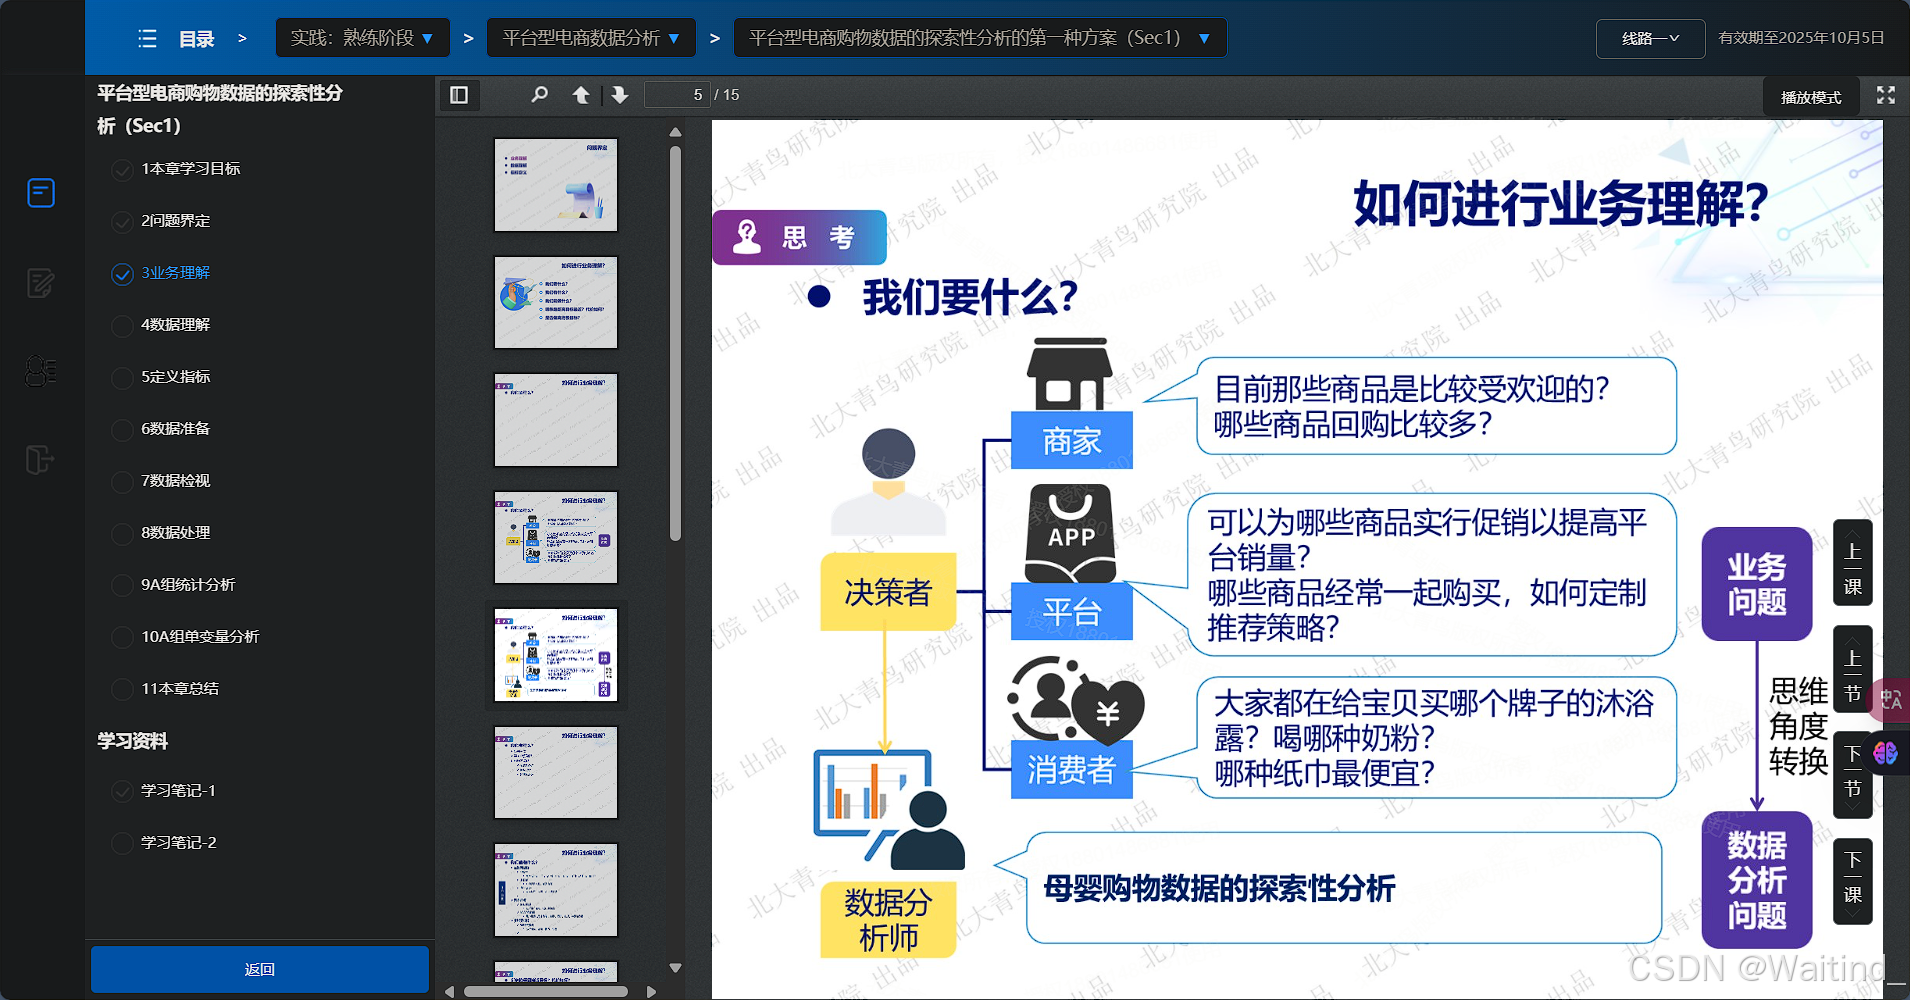Click the 播放模式 button
Image resolution: width=1910 pixels, height=1000 pixels.
[x=1811, y=97]
